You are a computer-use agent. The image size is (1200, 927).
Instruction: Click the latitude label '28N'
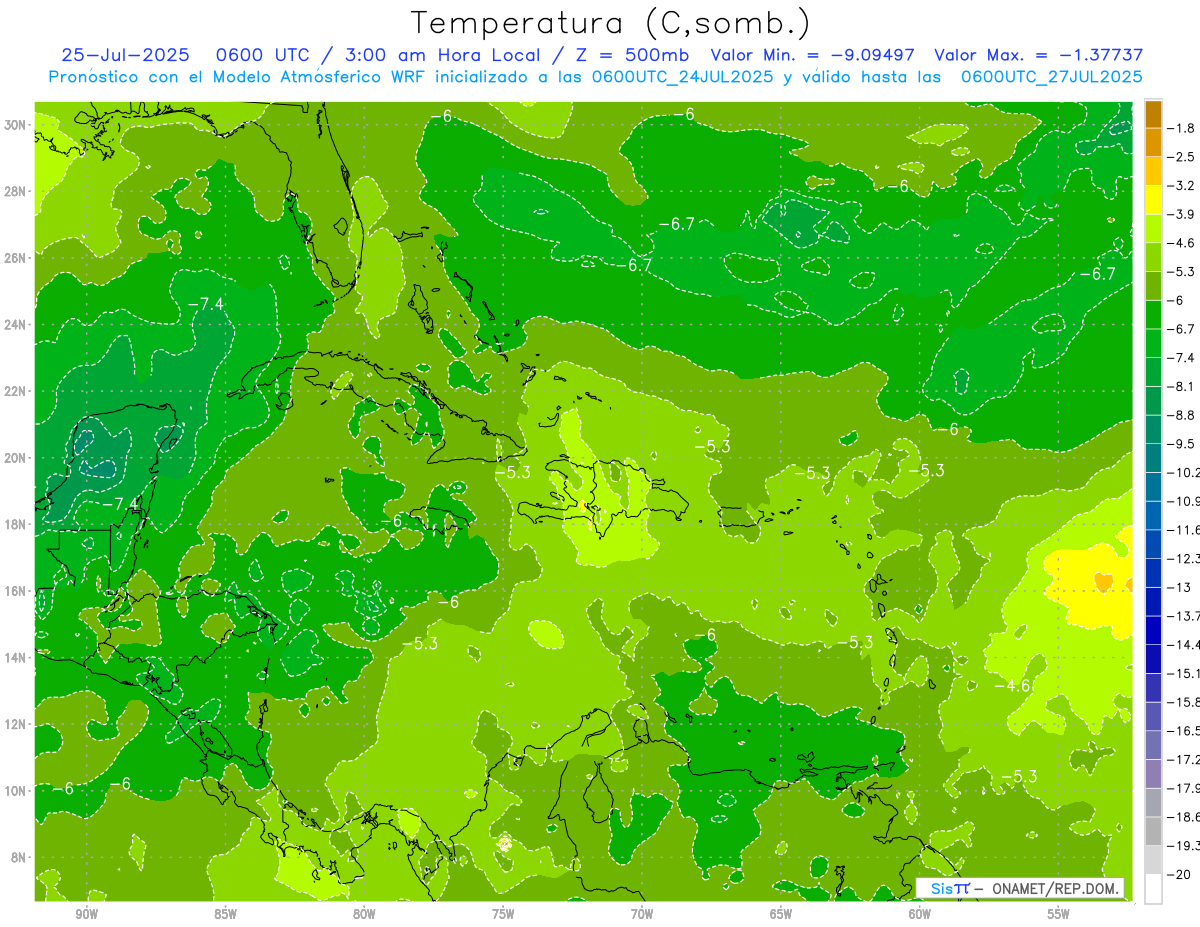16,191
